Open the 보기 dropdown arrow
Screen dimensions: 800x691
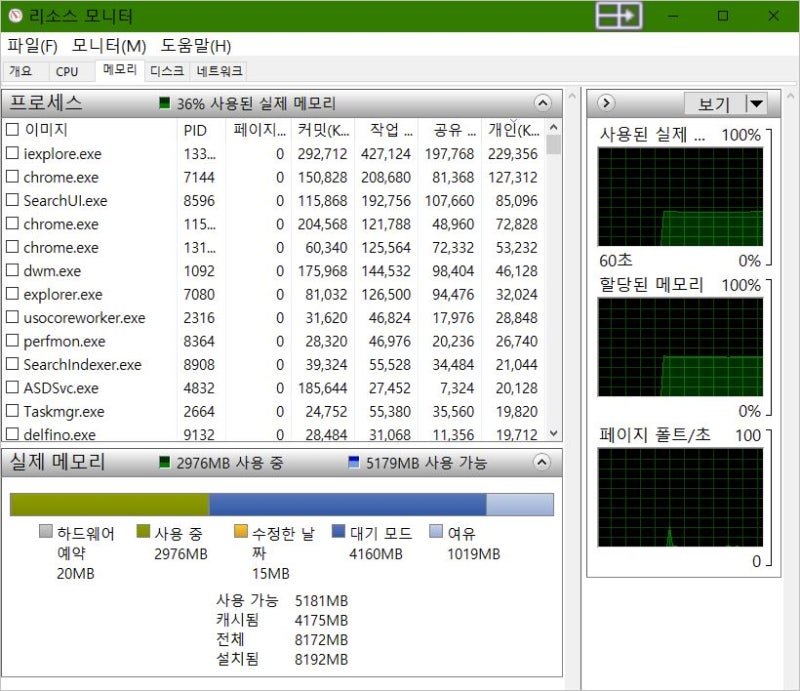pyautogui.click(x=757, y=104)
